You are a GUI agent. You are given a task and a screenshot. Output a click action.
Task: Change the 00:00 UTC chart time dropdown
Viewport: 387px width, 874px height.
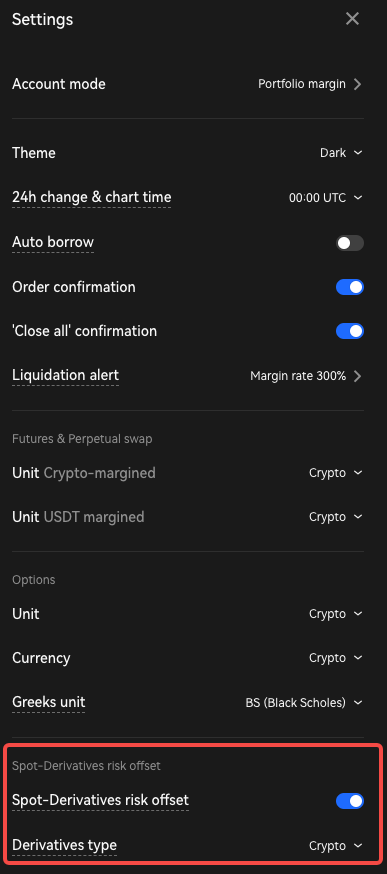pyautogui.click(x=326, y=198)
